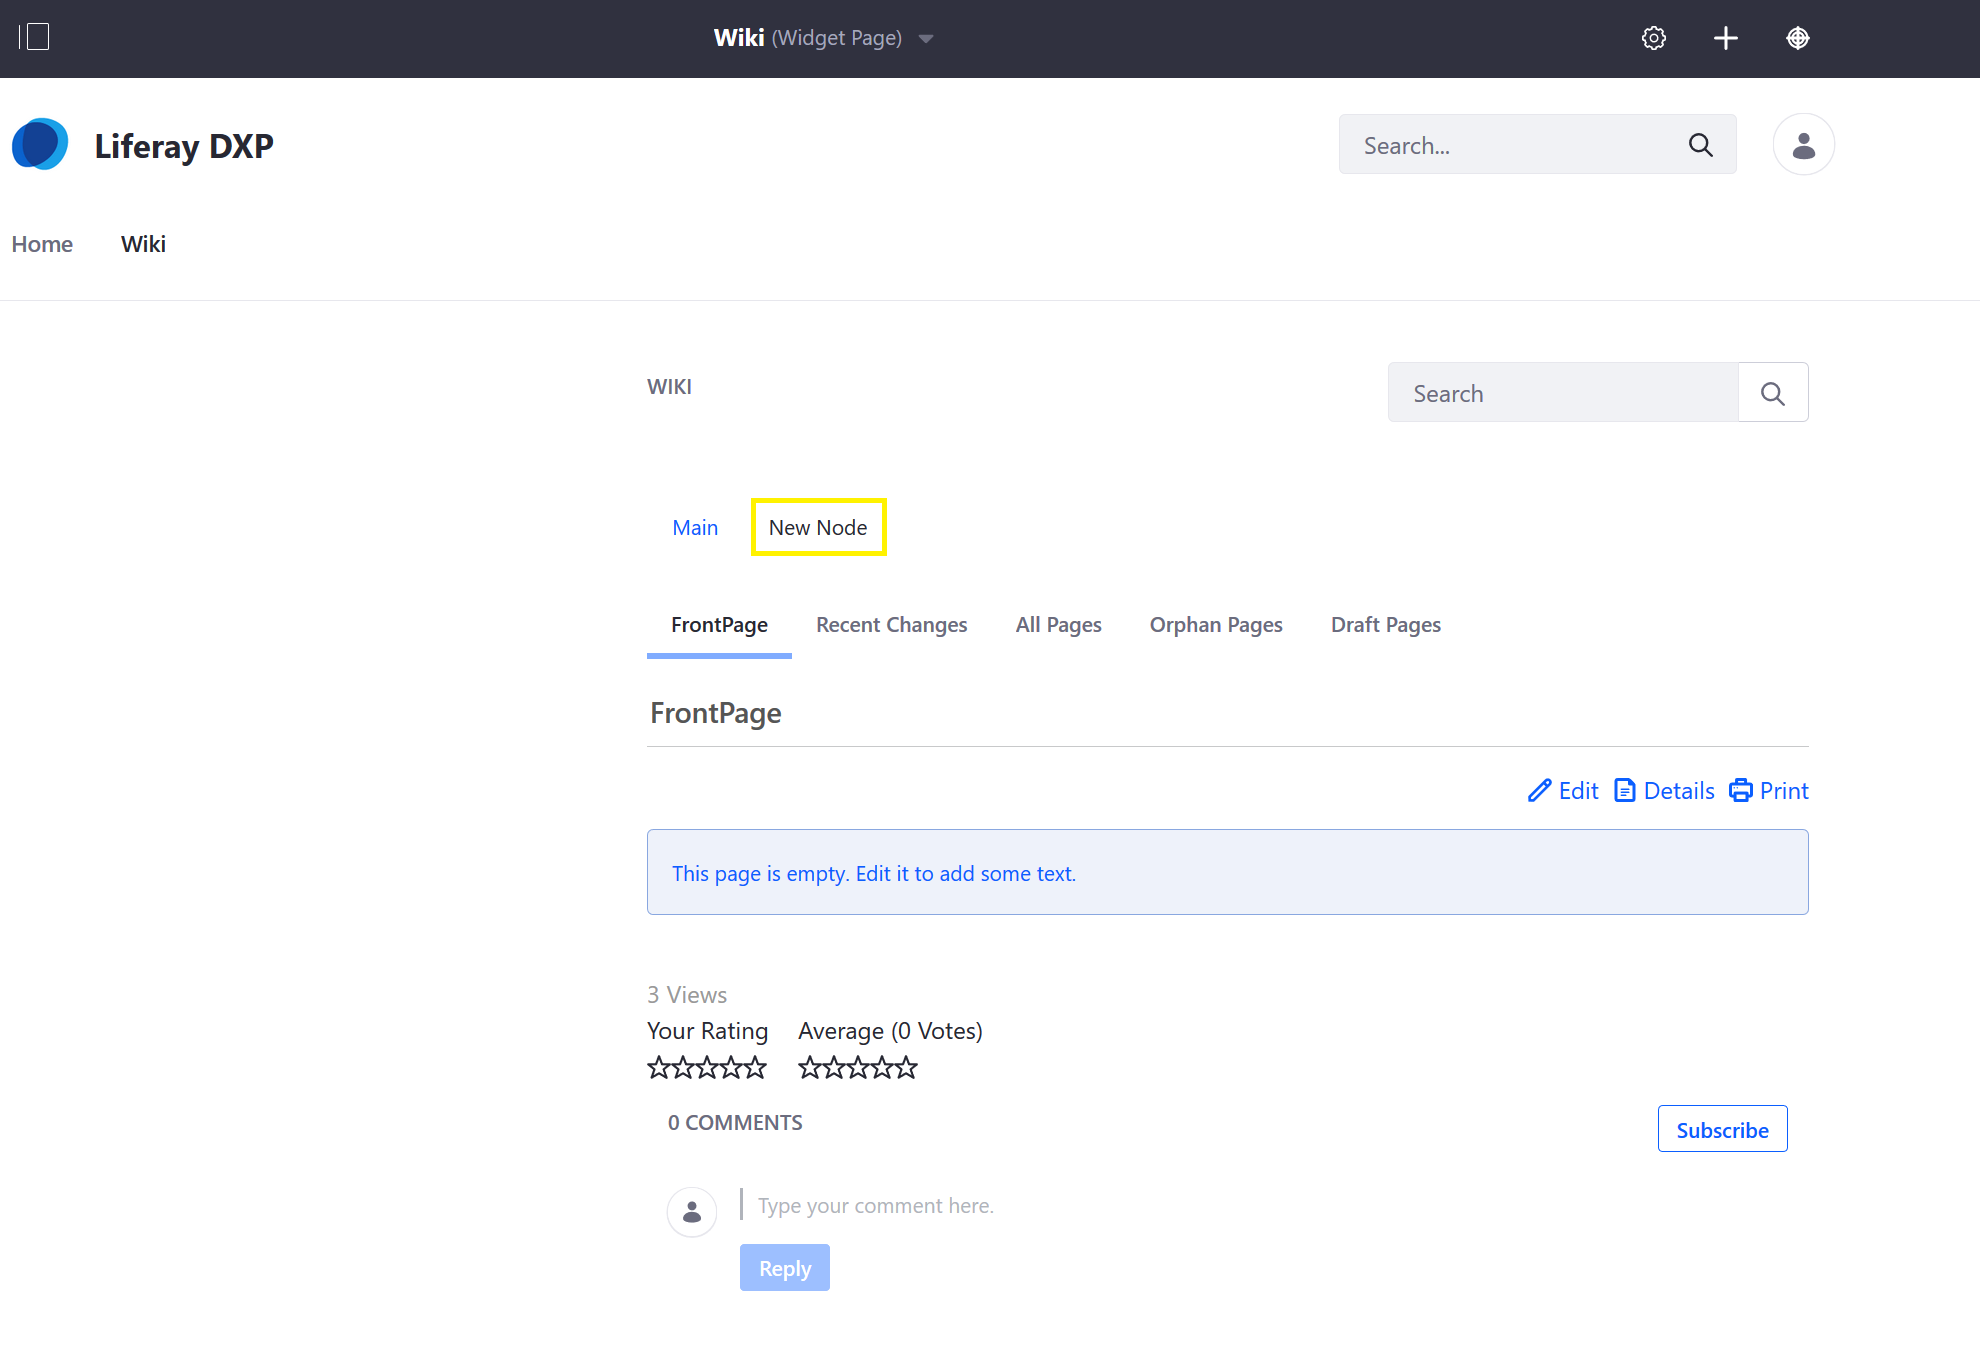
Task: Switch to the Recent Changes tab
Action: coord(891,624)
